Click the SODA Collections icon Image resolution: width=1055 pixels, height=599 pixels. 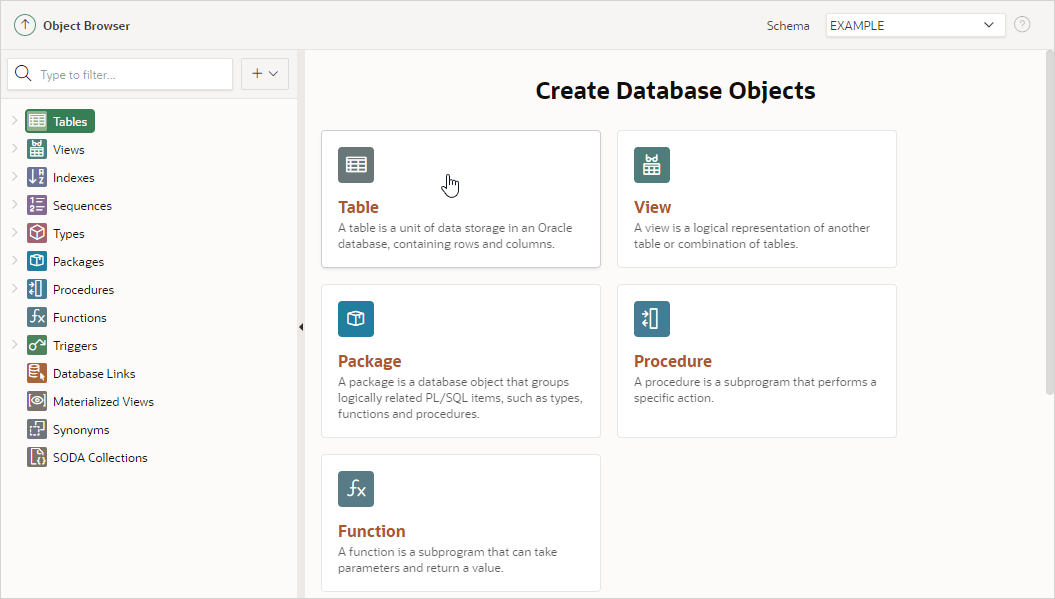pyautogui.click(x=37, y=458)
